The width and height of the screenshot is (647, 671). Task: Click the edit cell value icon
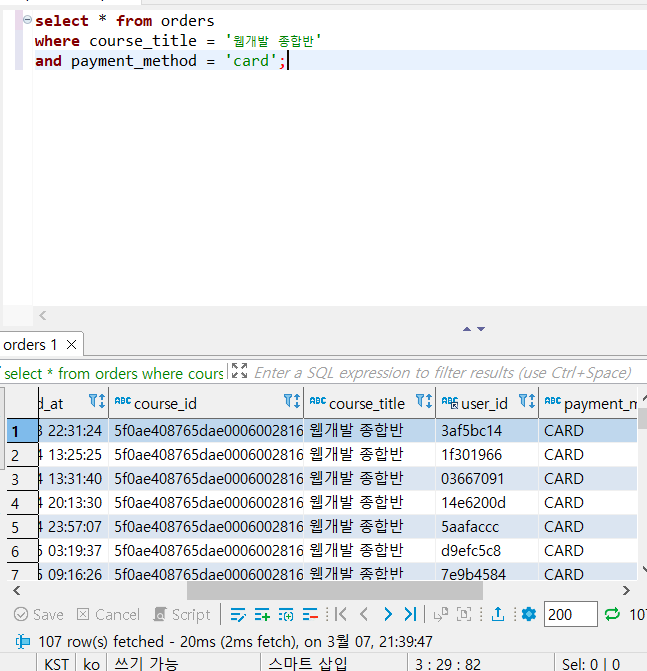click(238, 615)
